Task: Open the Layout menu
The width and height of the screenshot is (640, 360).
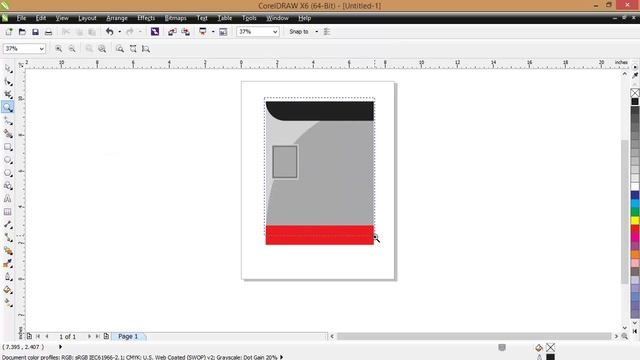Action: click(87, 18)
